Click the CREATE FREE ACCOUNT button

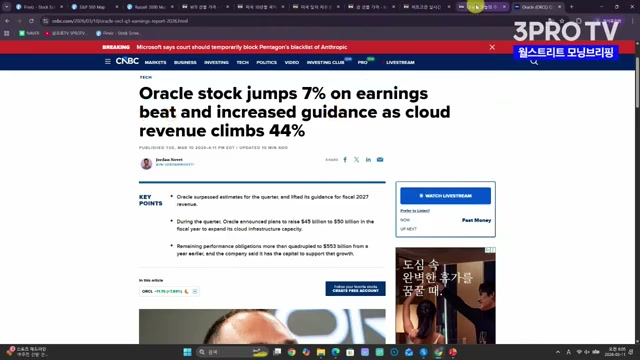(x=355, y=289)
